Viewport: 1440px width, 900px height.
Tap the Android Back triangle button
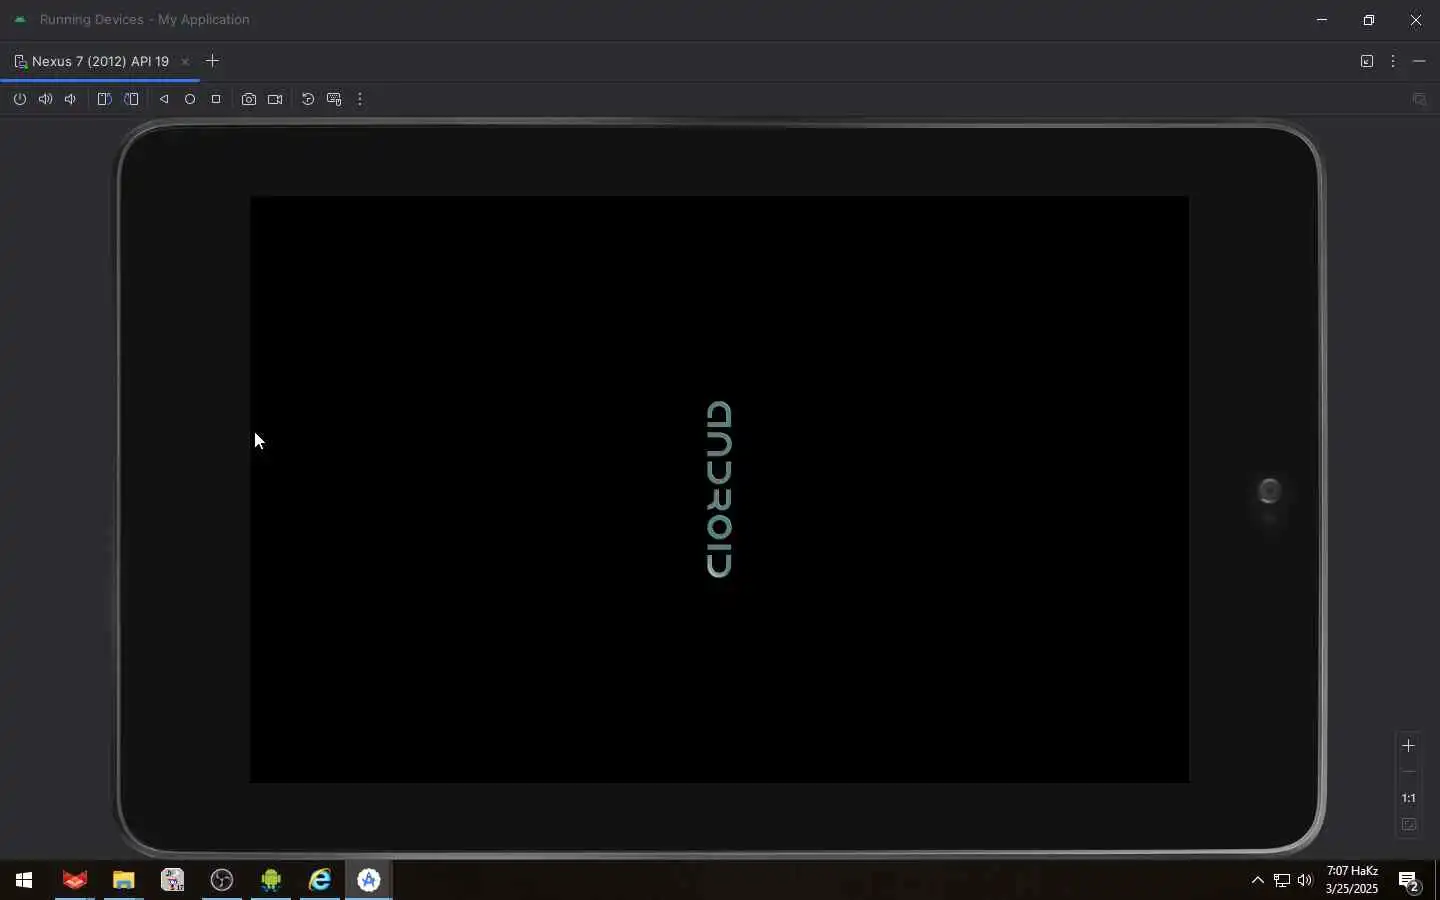164,99
